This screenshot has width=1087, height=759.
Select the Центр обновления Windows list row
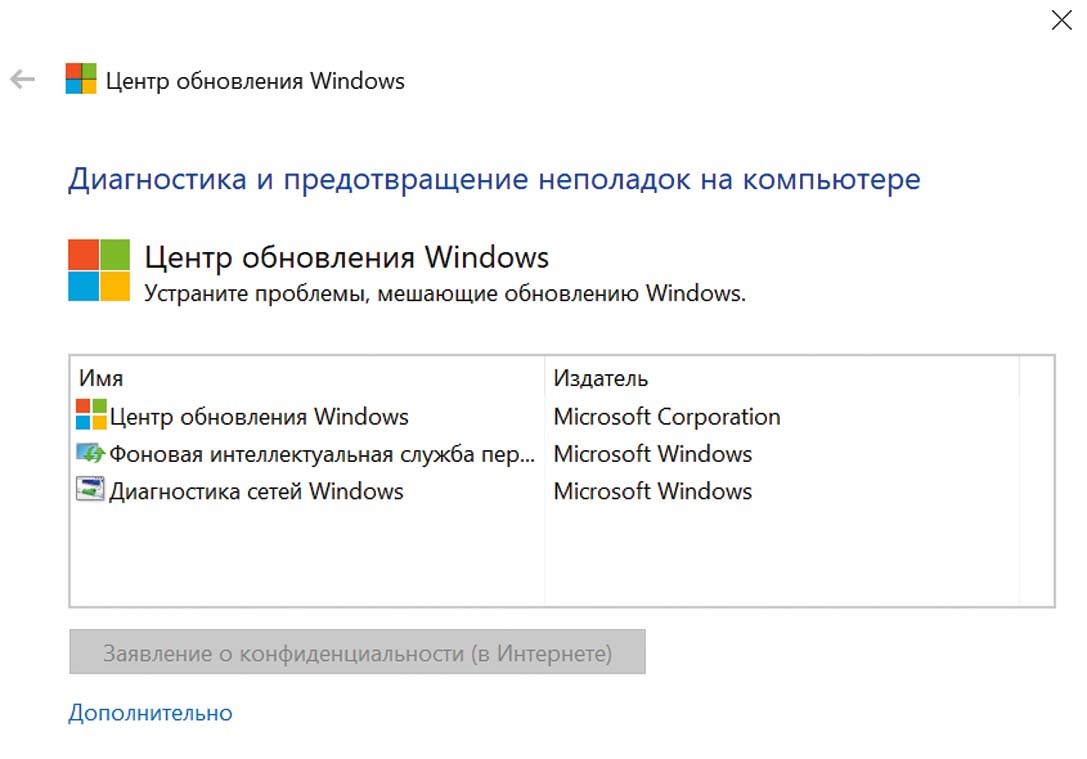pos(259,416)
